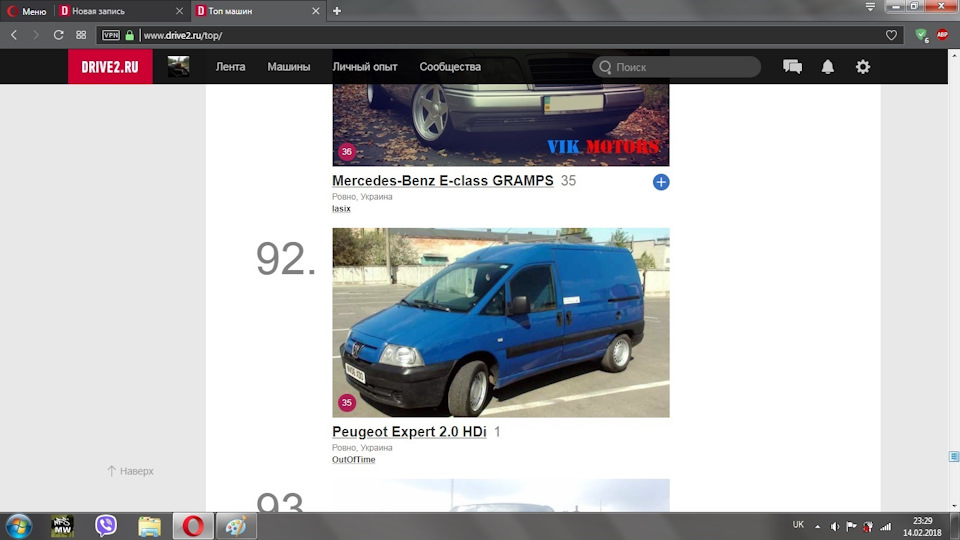
Task: Open the Windows Start button
Action: pyautogui.click(x=19, y=526)
